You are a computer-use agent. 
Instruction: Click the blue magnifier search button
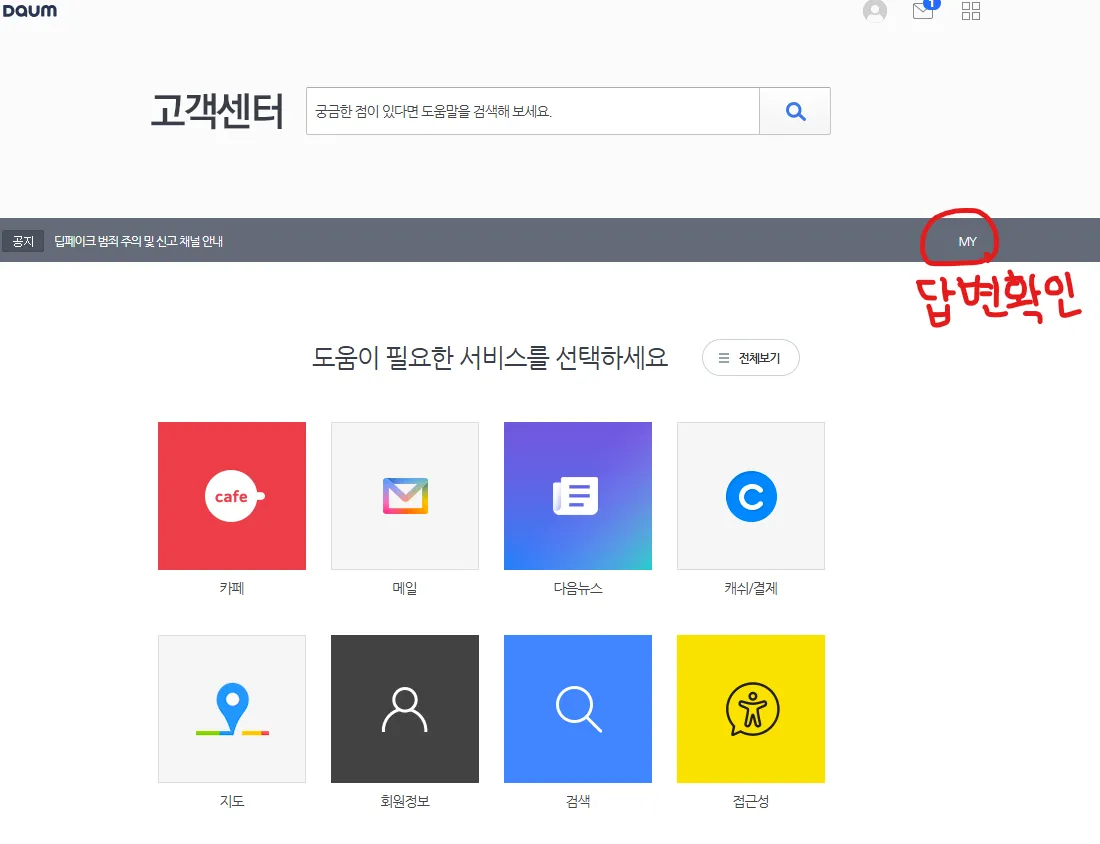(x=794, y=111)
